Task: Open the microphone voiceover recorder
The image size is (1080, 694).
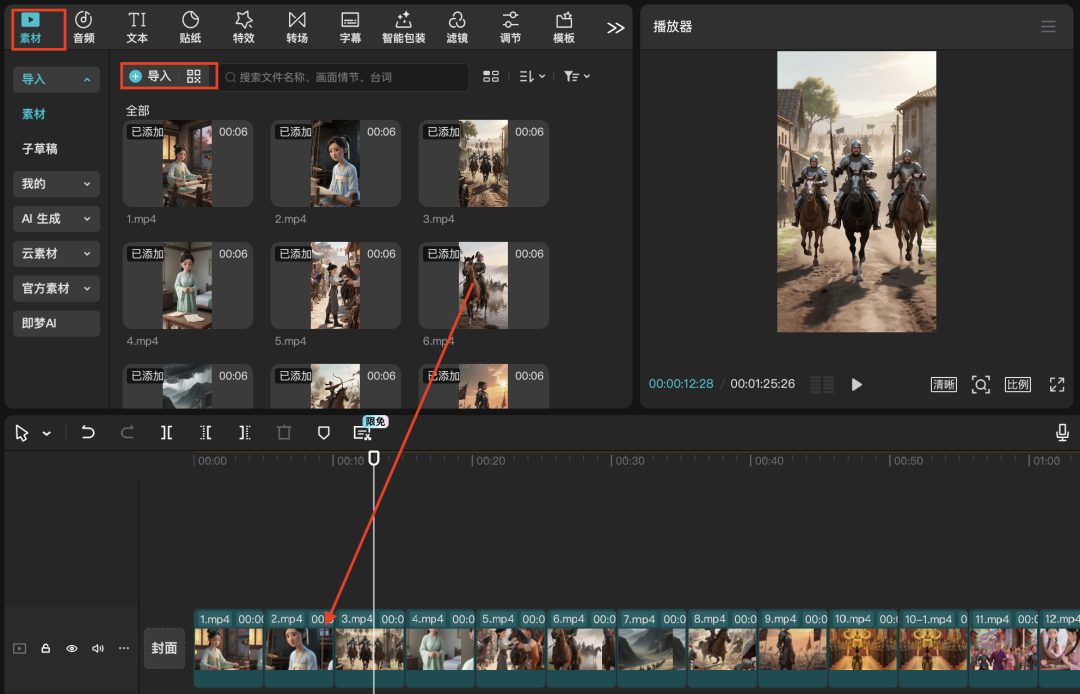Action: (x=1062, y=433)
